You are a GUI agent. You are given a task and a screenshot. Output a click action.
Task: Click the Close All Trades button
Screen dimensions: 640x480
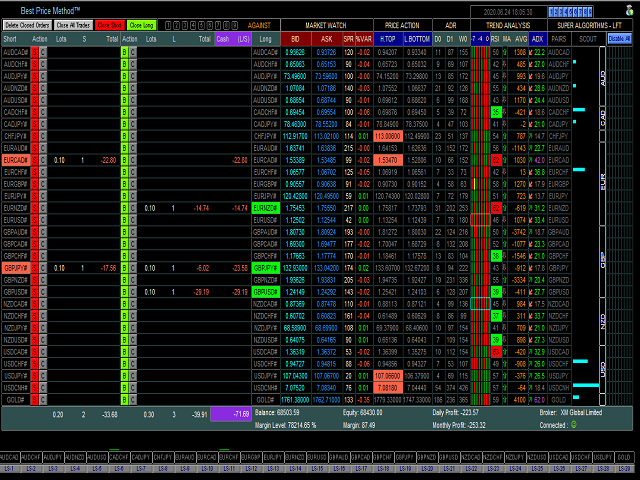tap(73, 25)
